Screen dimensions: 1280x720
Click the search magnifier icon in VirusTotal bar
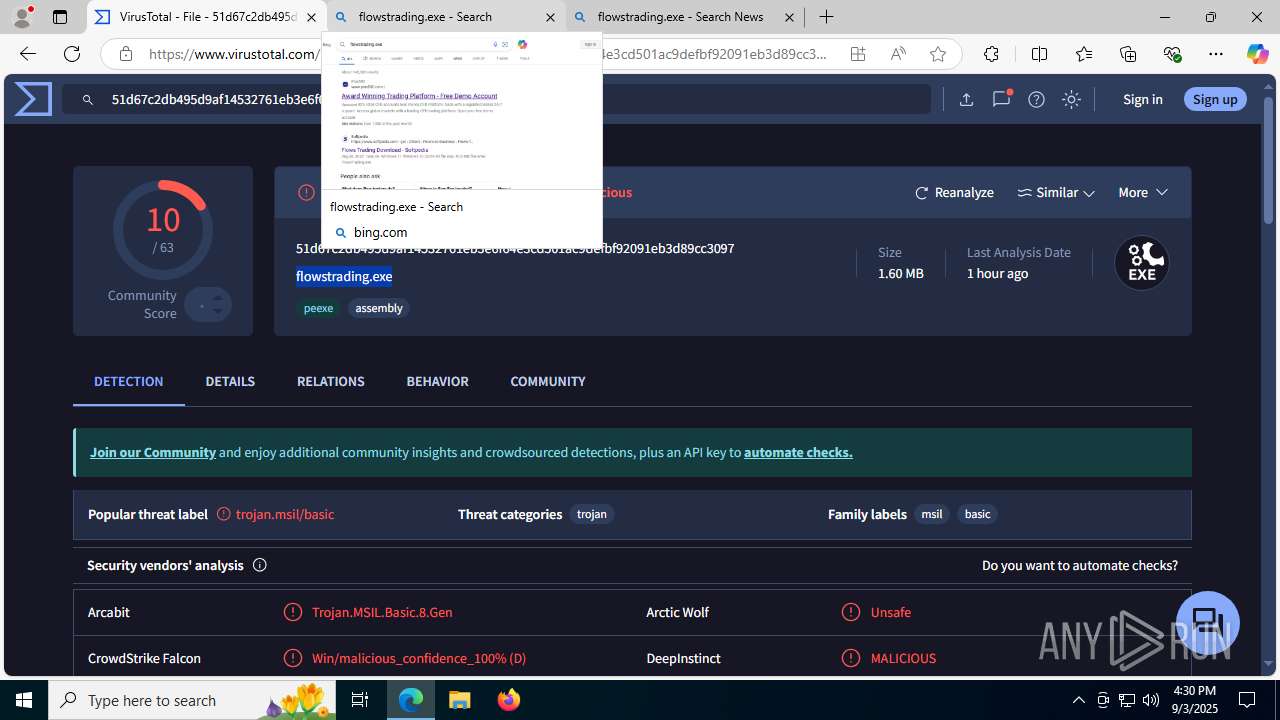[x=88, y=100]
